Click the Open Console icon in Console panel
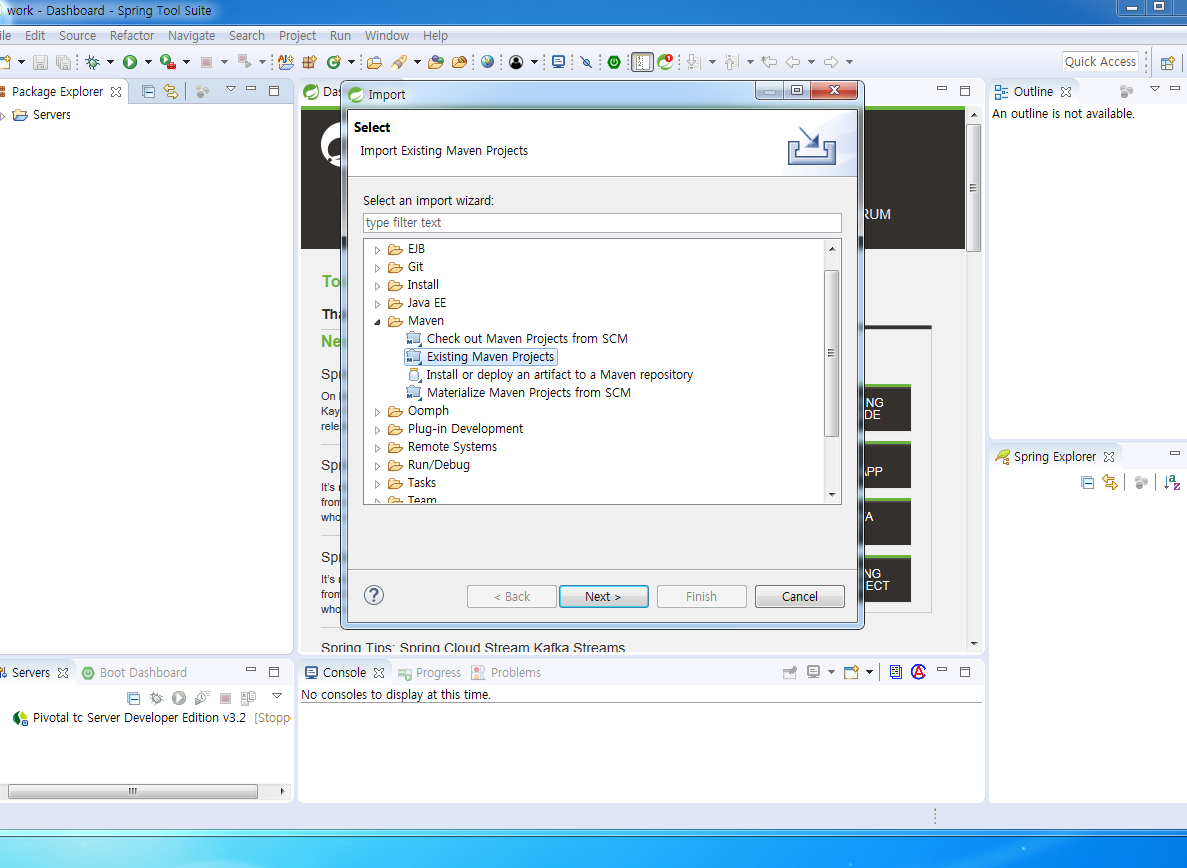 pos(851,672)
